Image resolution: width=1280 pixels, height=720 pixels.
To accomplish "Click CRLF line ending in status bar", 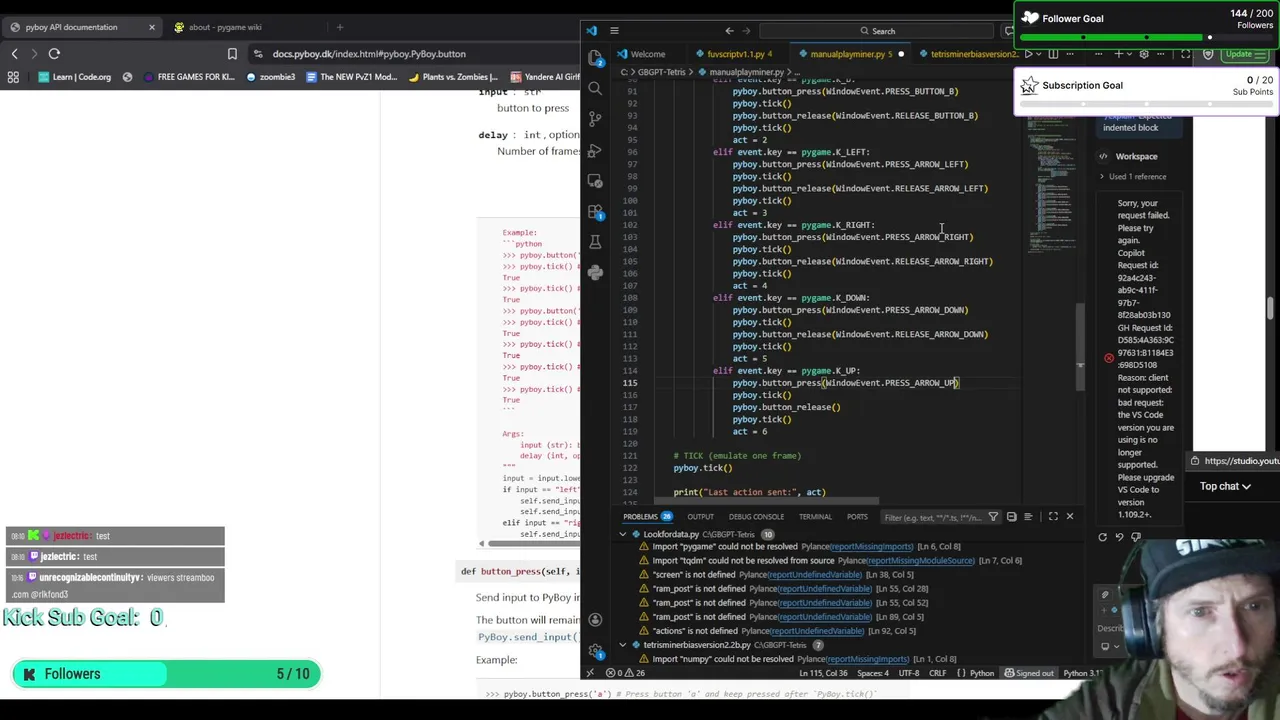I will 937,673.
